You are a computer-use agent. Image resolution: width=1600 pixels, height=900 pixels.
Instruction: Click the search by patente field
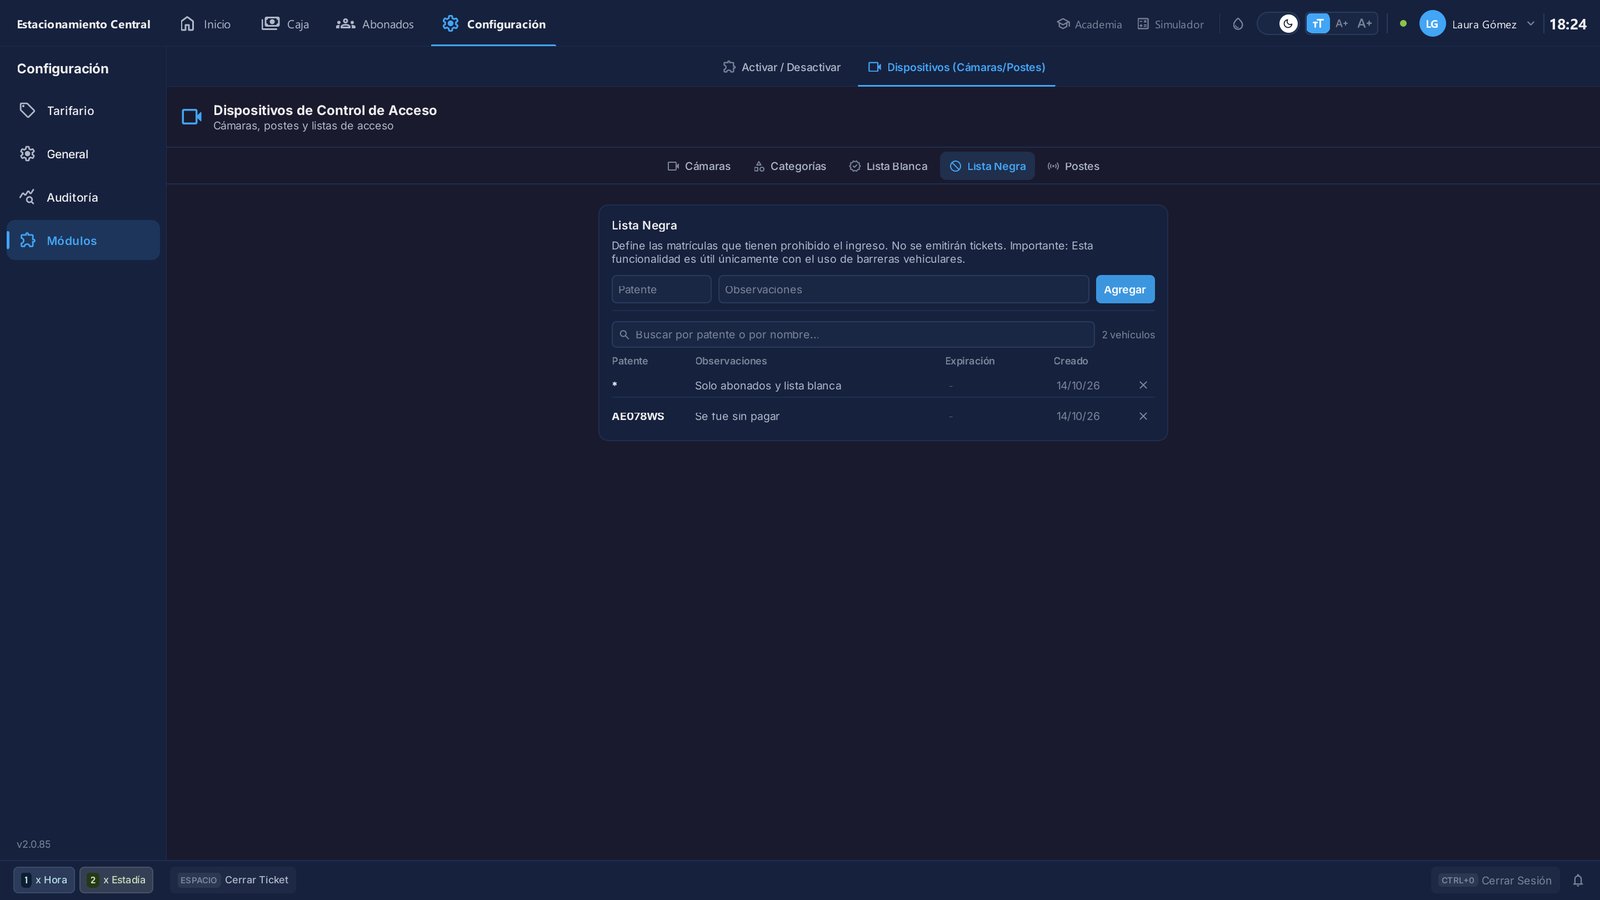pyautogui.click(x=853, y=334)
